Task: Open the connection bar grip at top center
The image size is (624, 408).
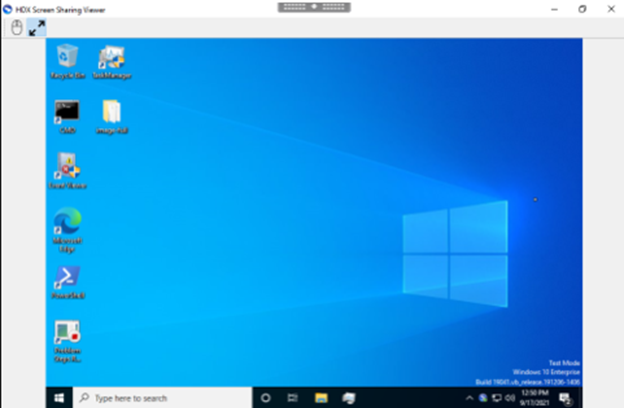Action: point(314,7)
